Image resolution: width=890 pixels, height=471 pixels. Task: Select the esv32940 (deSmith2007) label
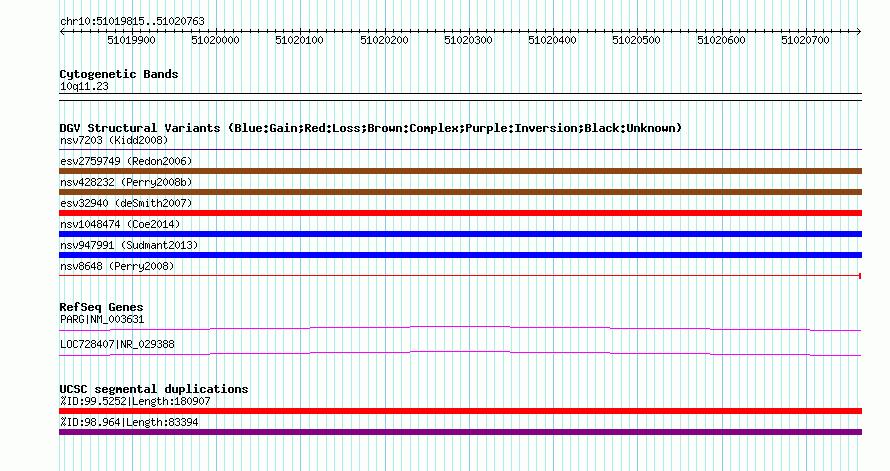click(126, 203)
